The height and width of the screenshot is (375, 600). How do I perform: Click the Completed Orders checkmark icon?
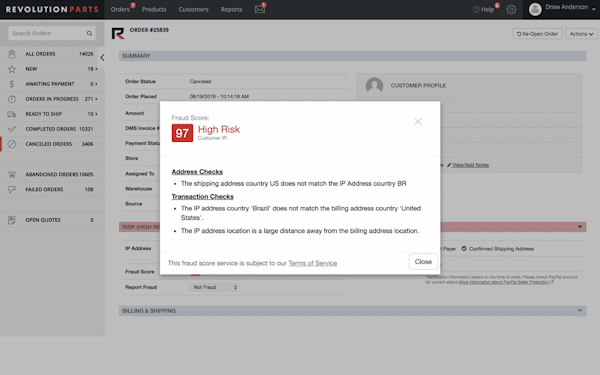12,129
